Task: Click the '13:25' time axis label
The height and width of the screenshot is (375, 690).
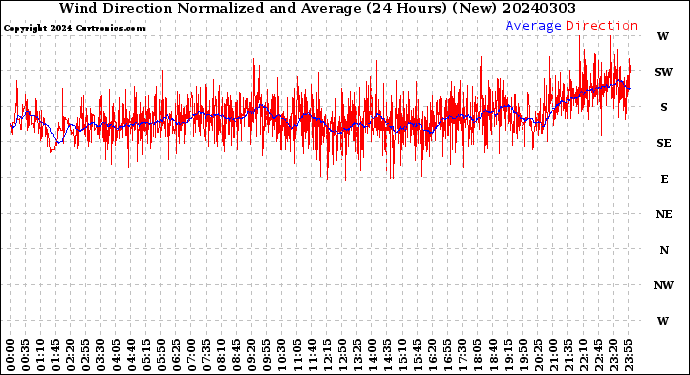Action: pyautogui.click(x=357, y=355)
